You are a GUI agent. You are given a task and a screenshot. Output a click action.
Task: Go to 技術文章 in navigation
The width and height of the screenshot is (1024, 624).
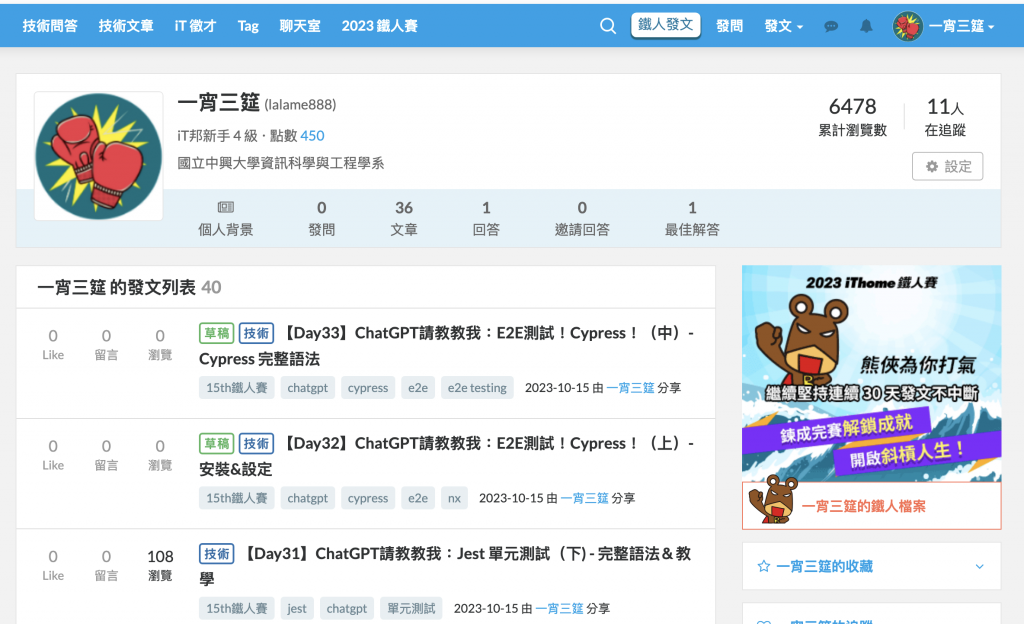pyautogui.click(x=126, y=26)
